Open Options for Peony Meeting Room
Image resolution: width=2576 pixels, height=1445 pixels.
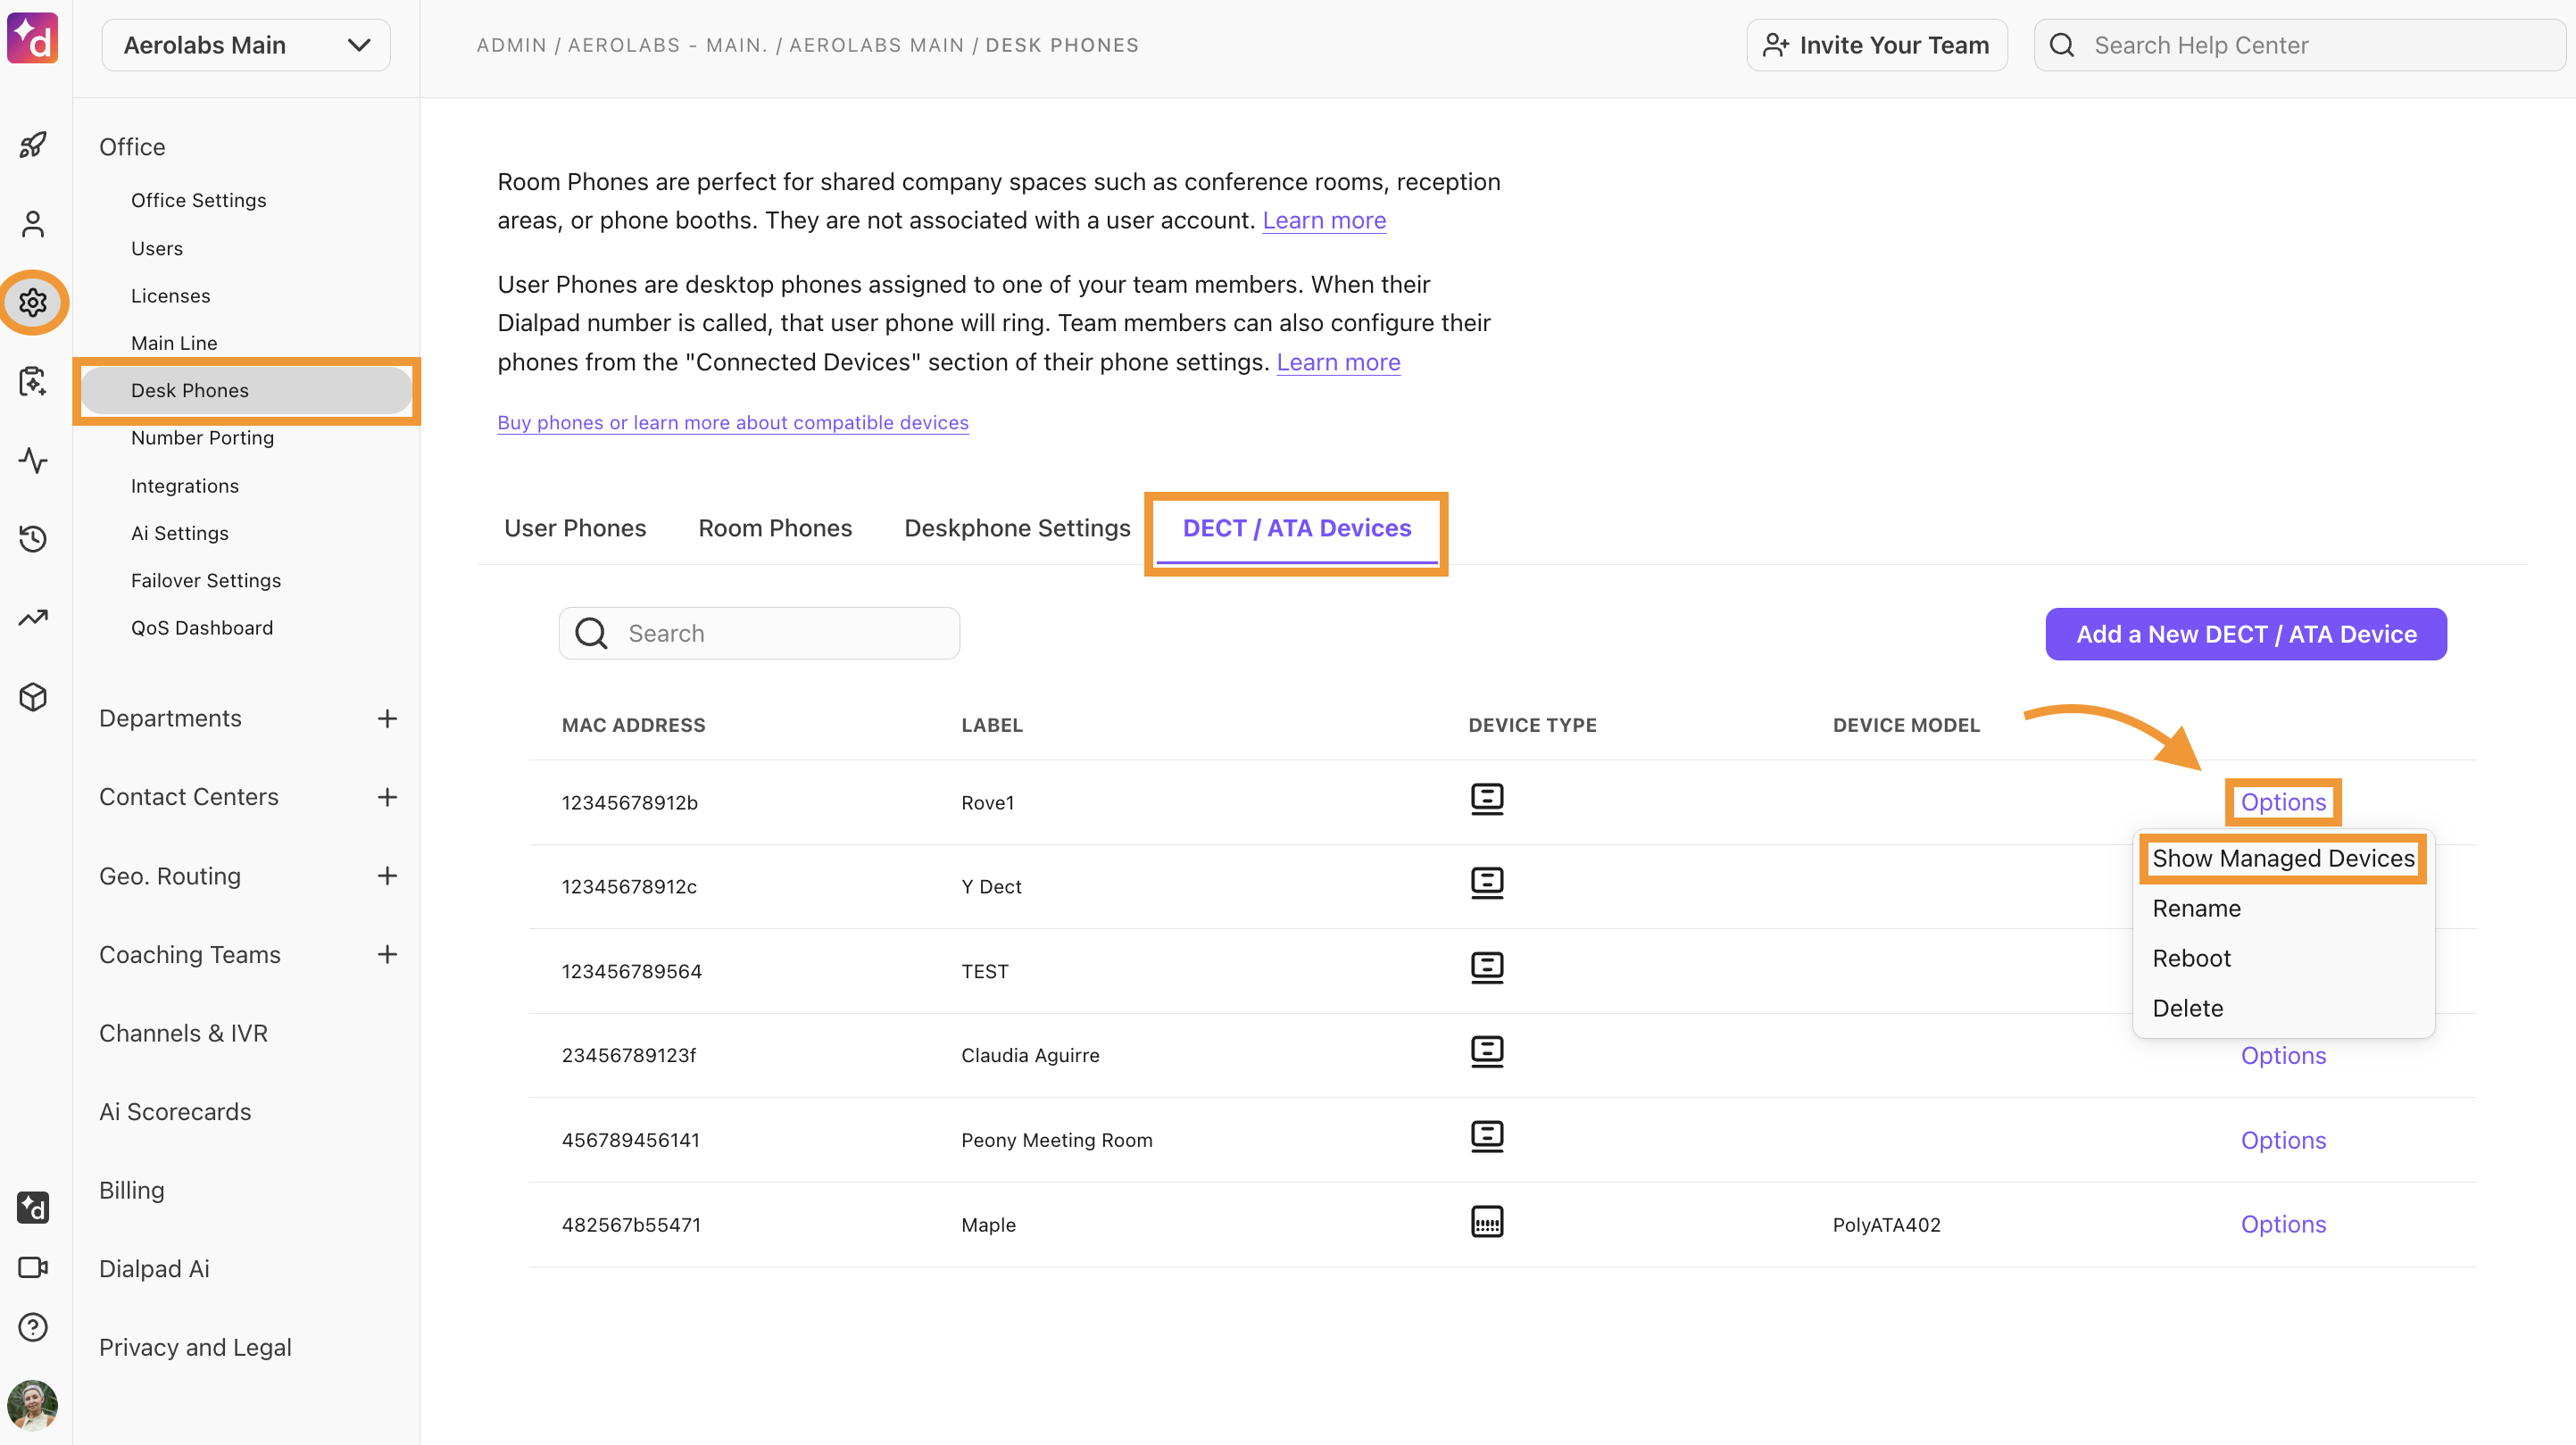2283,1140
